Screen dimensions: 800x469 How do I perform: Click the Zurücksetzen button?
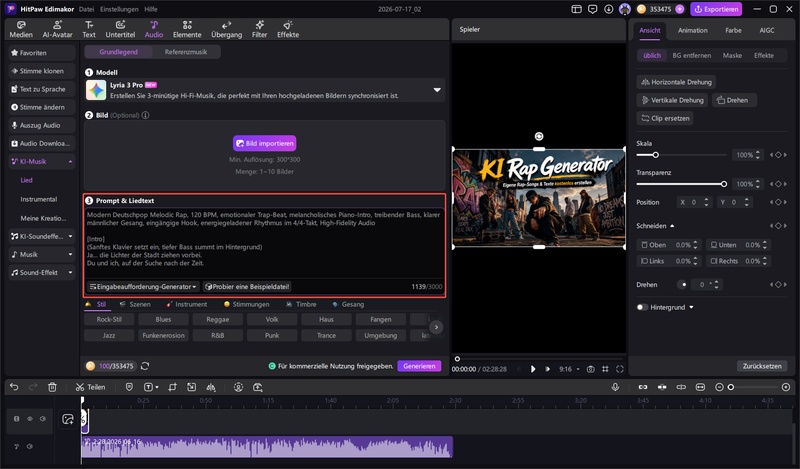pyautogui.click(x=762, y=366)
